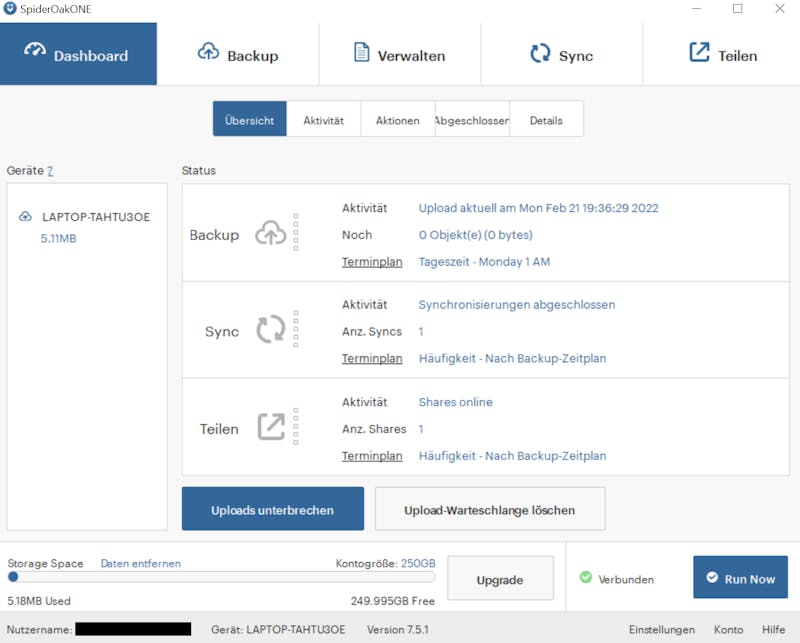Click the 250GB Kontogröße link

click(418, 563)
